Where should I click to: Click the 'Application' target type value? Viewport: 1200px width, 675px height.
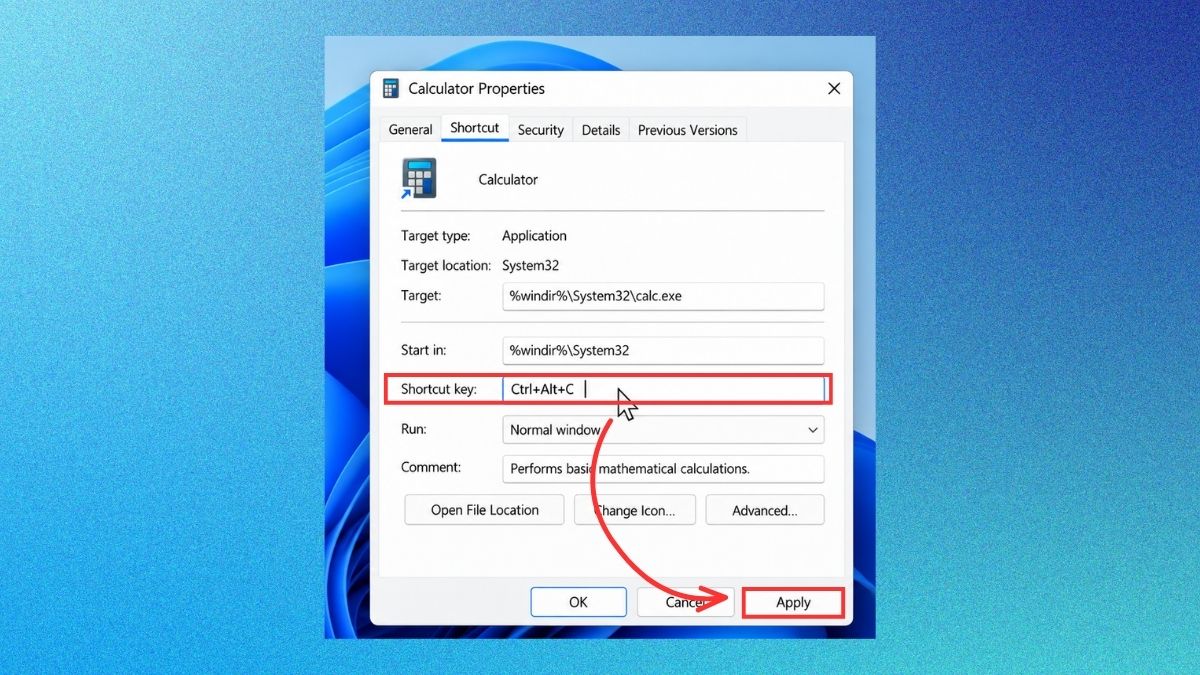pyautogui.click(x=534, y=236)
